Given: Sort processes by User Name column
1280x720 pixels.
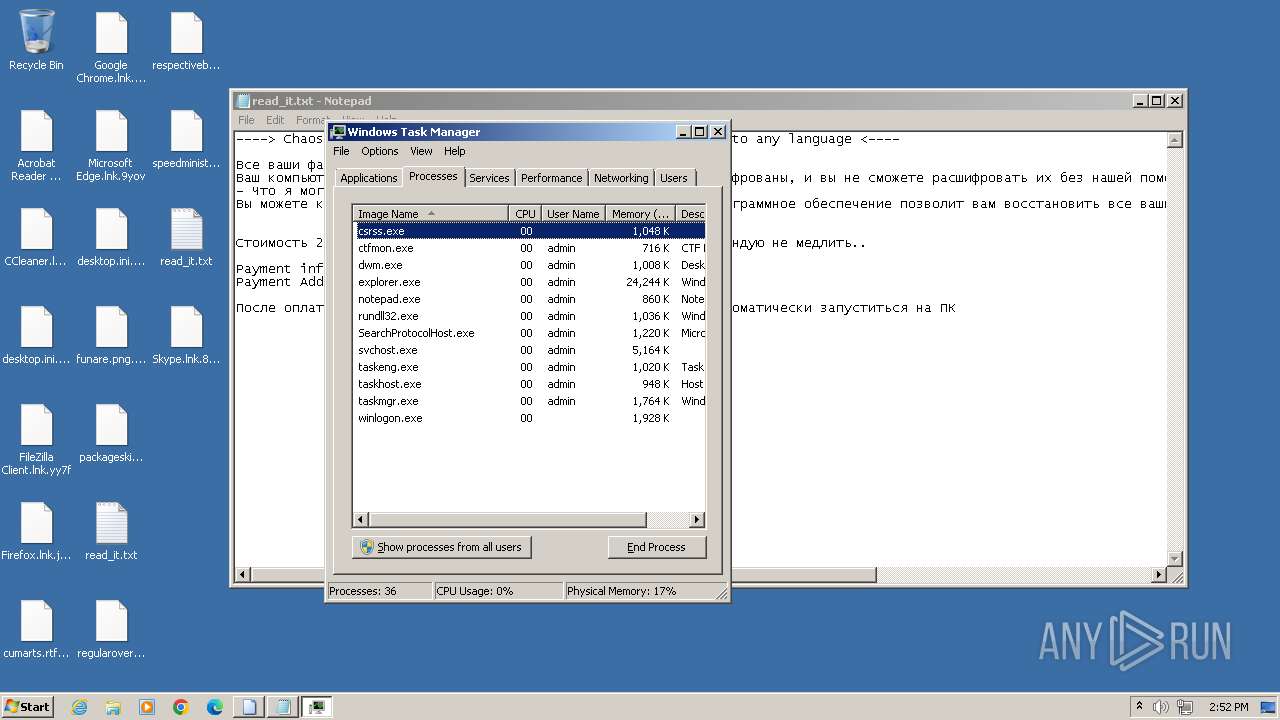Looking at the screenshot, I should [x=573, y=213].
